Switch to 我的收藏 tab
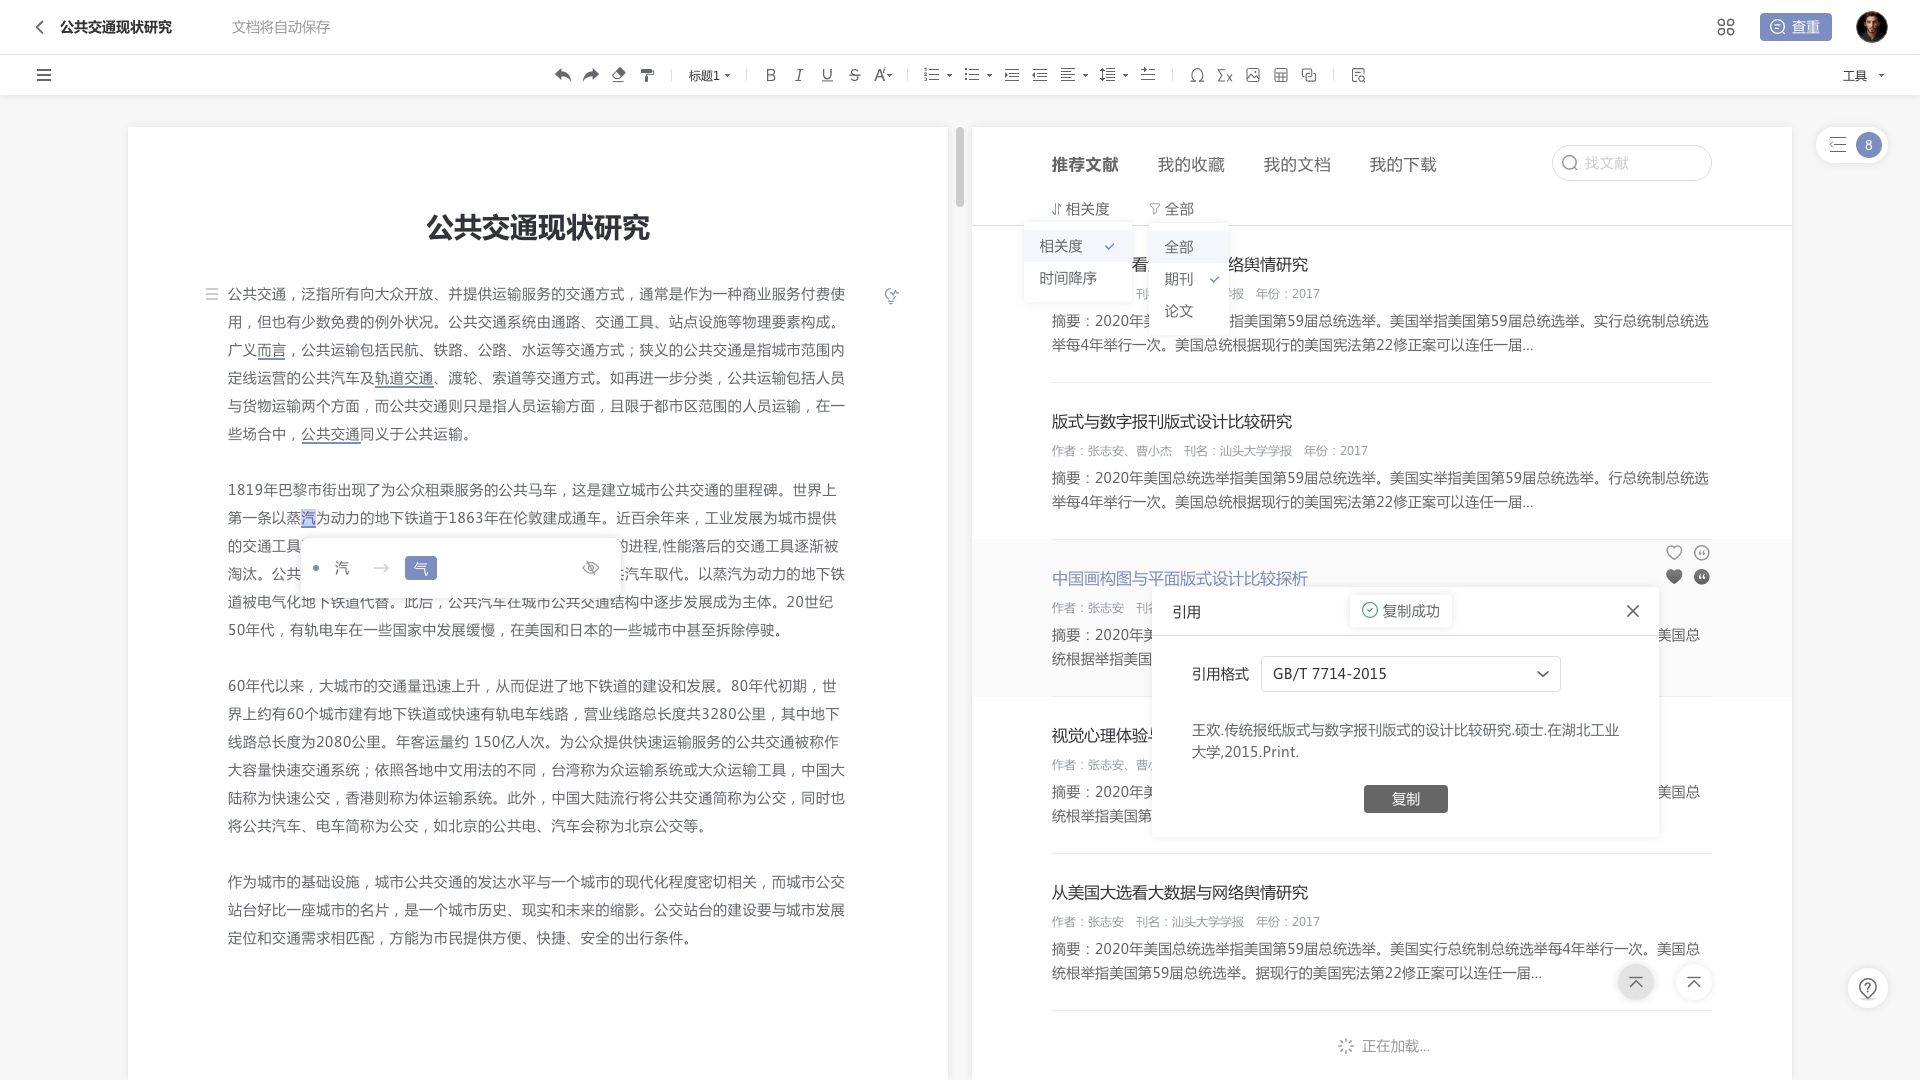The width and height of the screenshot is (1920, 1080). (1191, 165)
